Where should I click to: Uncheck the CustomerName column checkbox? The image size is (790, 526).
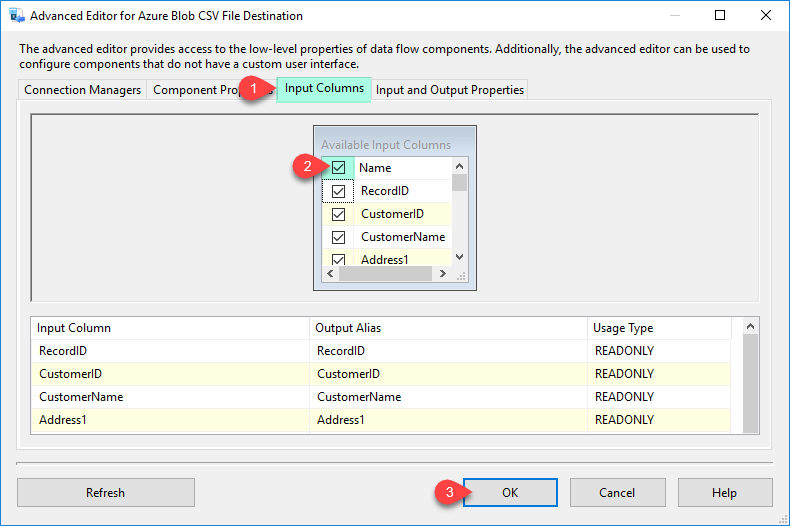[x=339, y=237]
